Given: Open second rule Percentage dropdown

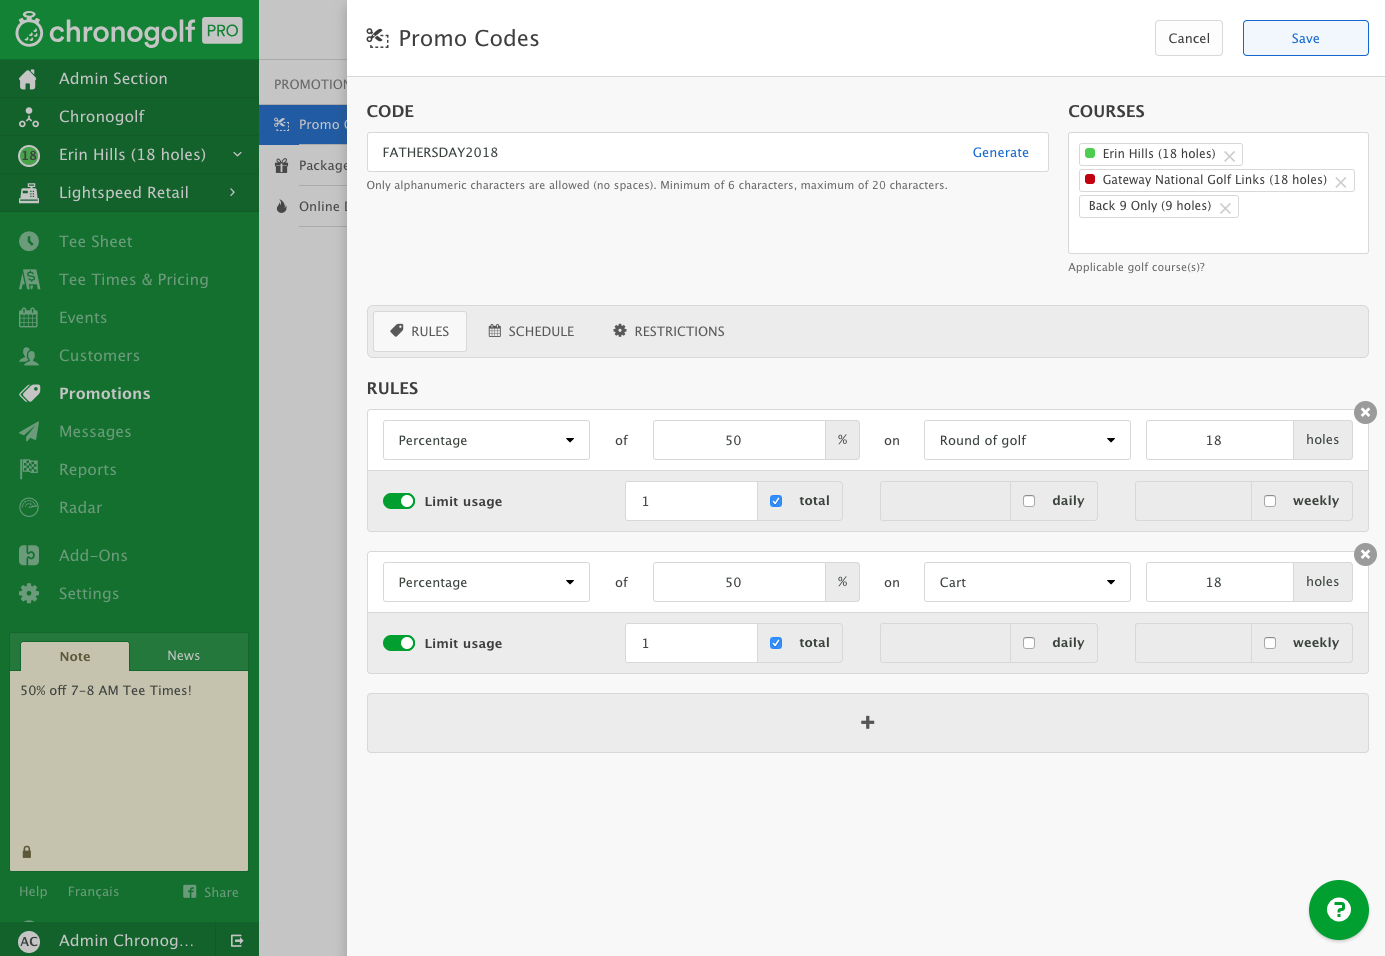Looking at the screenshot, I should coord(486,582).
